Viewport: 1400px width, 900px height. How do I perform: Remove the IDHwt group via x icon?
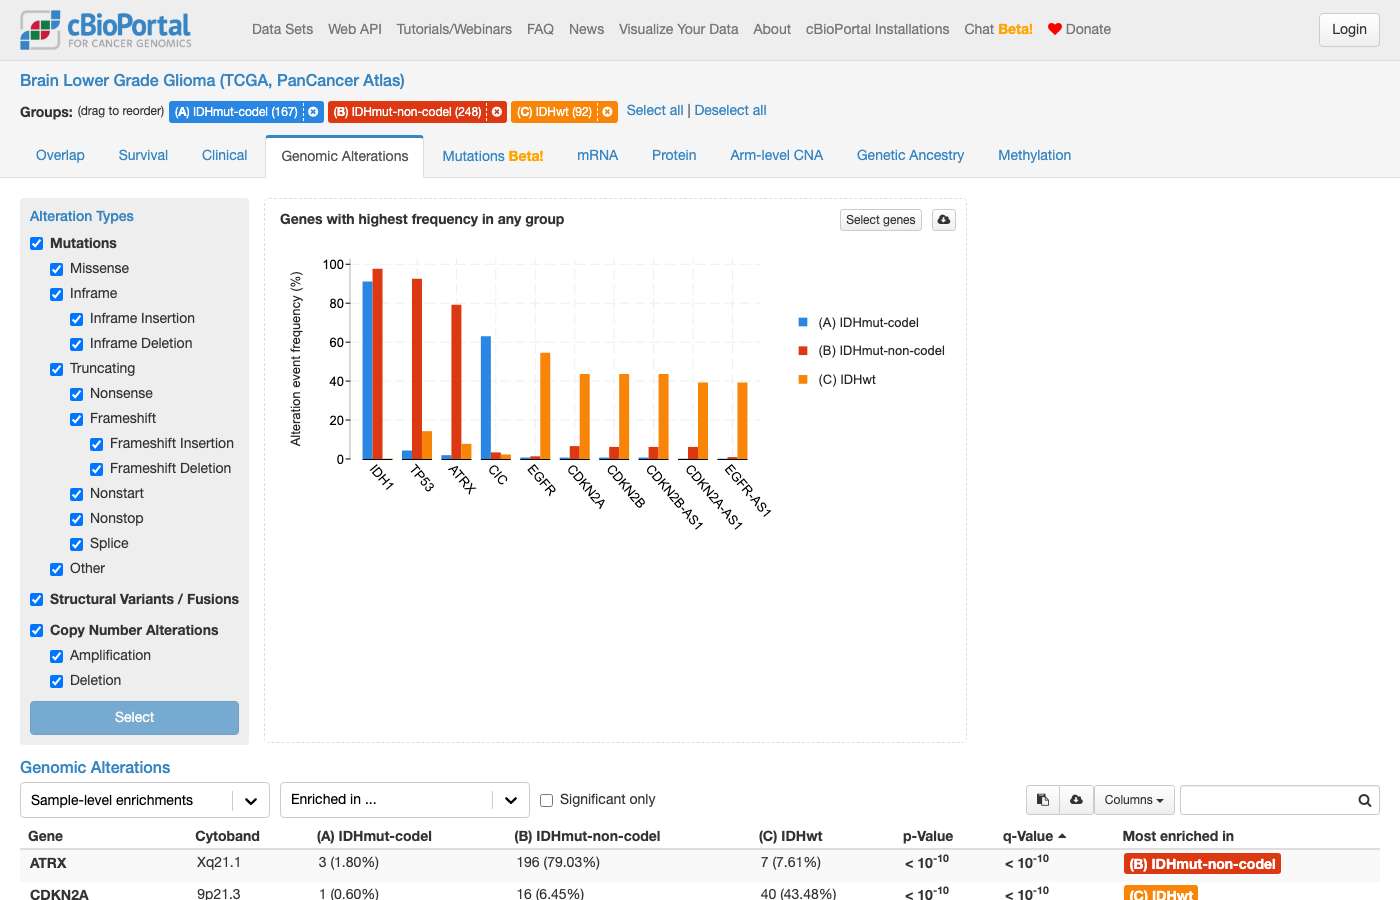pyautogui.click(x=607, y=112)
